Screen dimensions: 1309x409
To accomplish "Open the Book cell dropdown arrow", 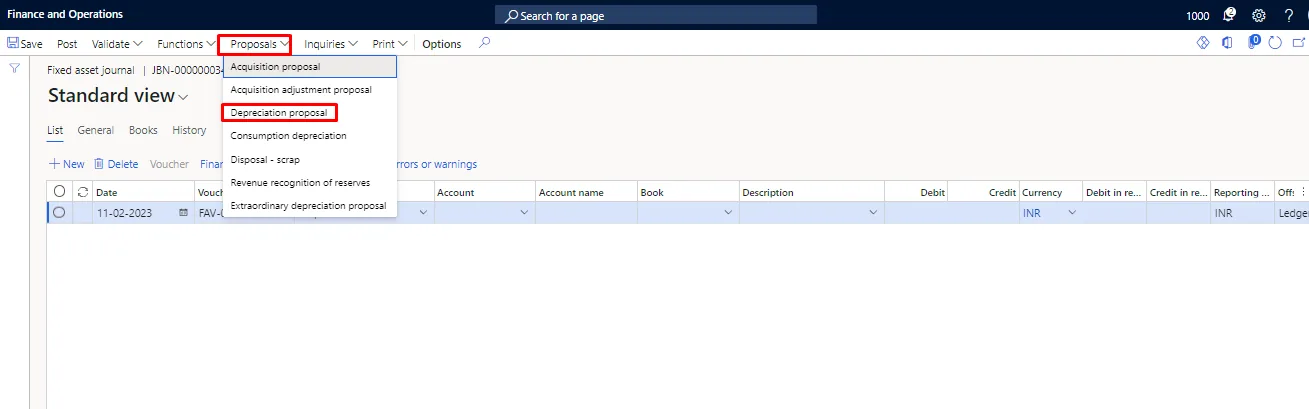I will (x=727, y=213).
